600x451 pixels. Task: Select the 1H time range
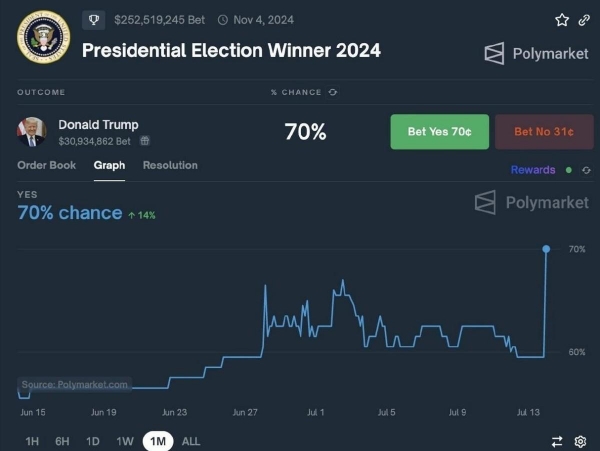coord(33,441)
